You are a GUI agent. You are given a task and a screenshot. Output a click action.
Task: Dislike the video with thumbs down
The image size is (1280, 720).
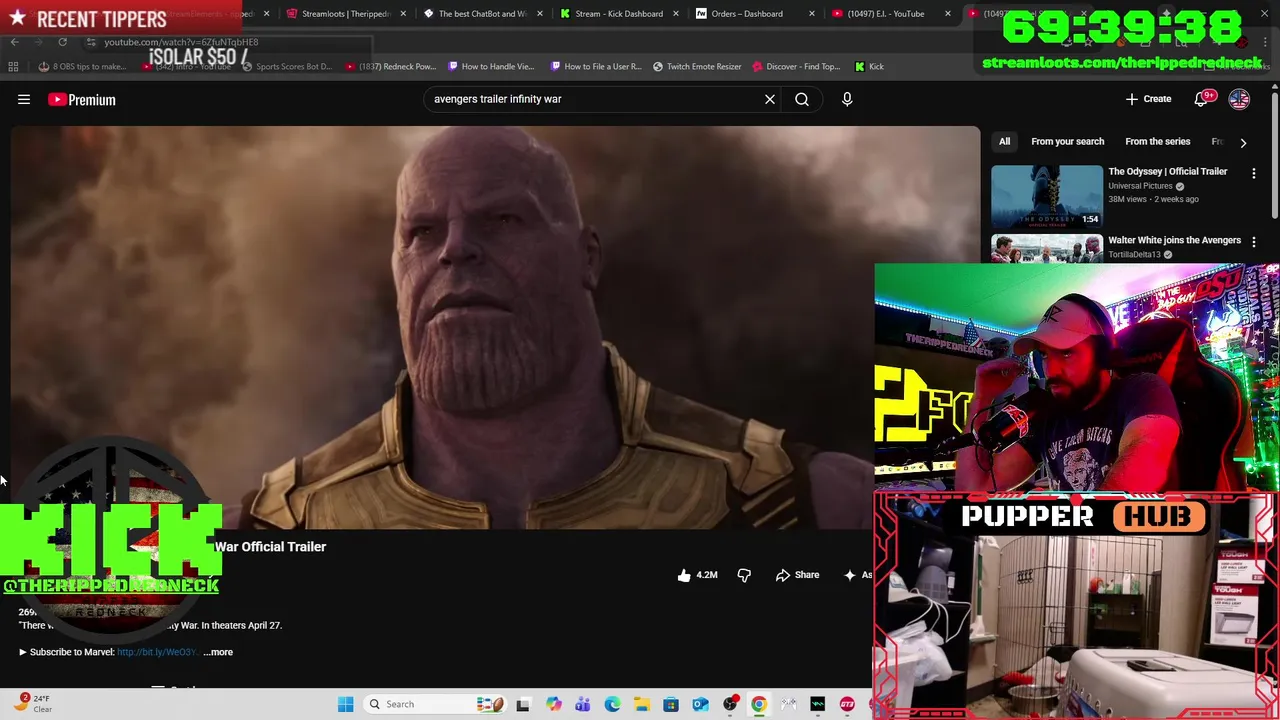[744, 575]
